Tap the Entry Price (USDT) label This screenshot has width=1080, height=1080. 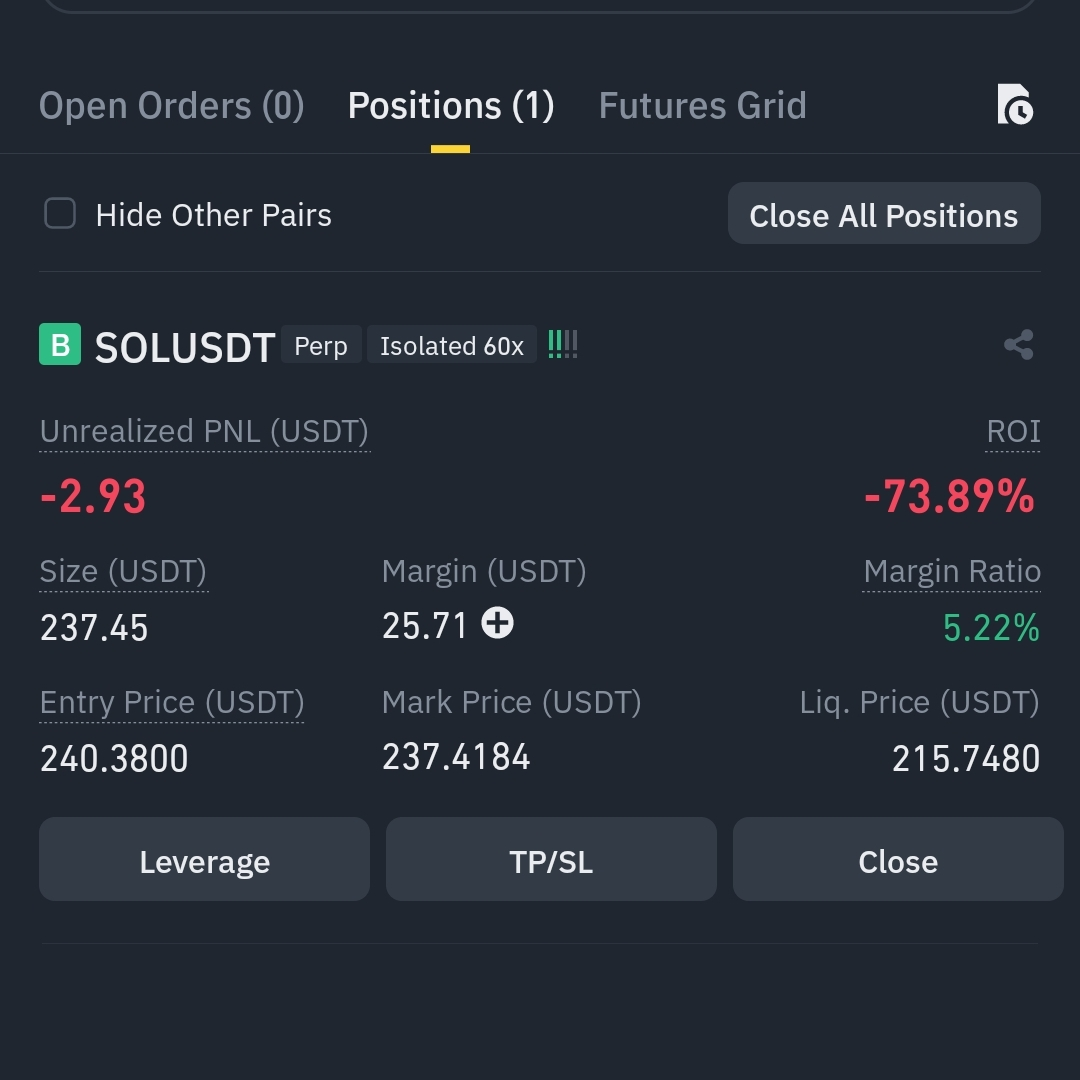pyautogui.click(x=172, y=703)
